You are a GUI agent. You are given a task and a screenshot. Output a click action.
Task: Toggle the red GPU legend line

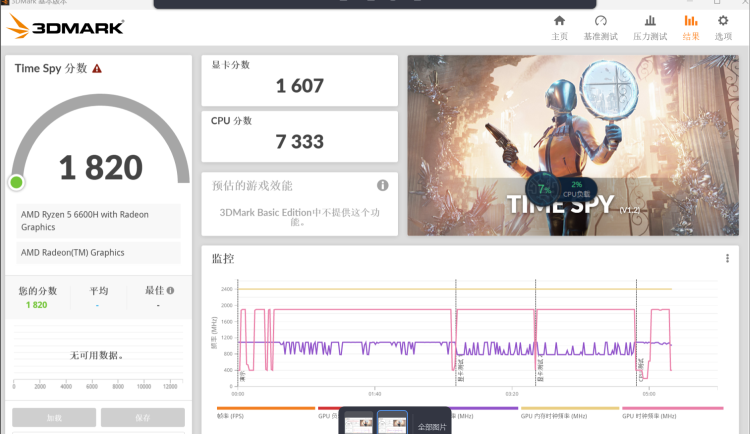[328, 412]
